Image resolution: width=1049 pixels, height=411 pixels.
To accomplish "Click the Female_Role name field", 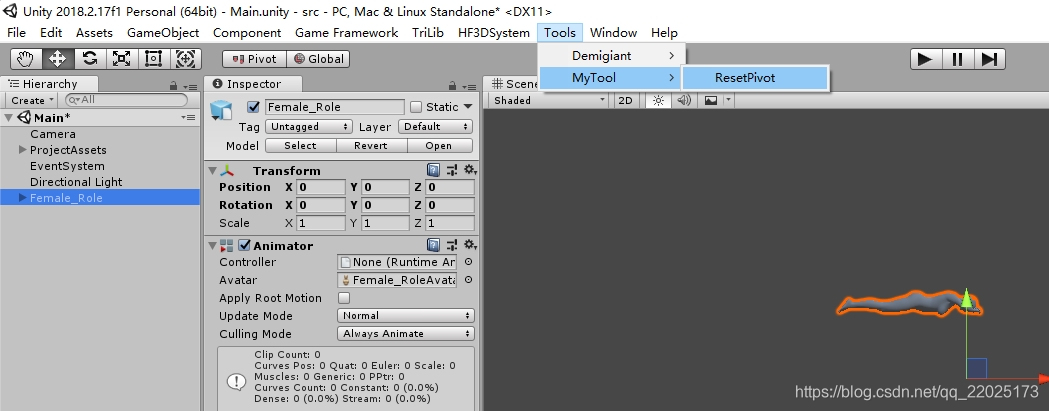I will [x=335, y=106].
